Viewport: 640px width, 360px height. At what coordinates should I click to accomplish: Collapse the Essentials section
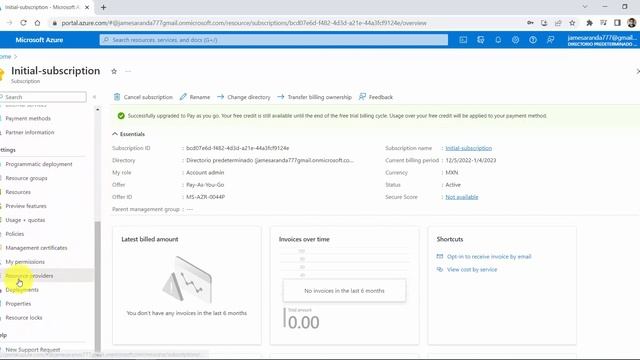tap(129, 134)
